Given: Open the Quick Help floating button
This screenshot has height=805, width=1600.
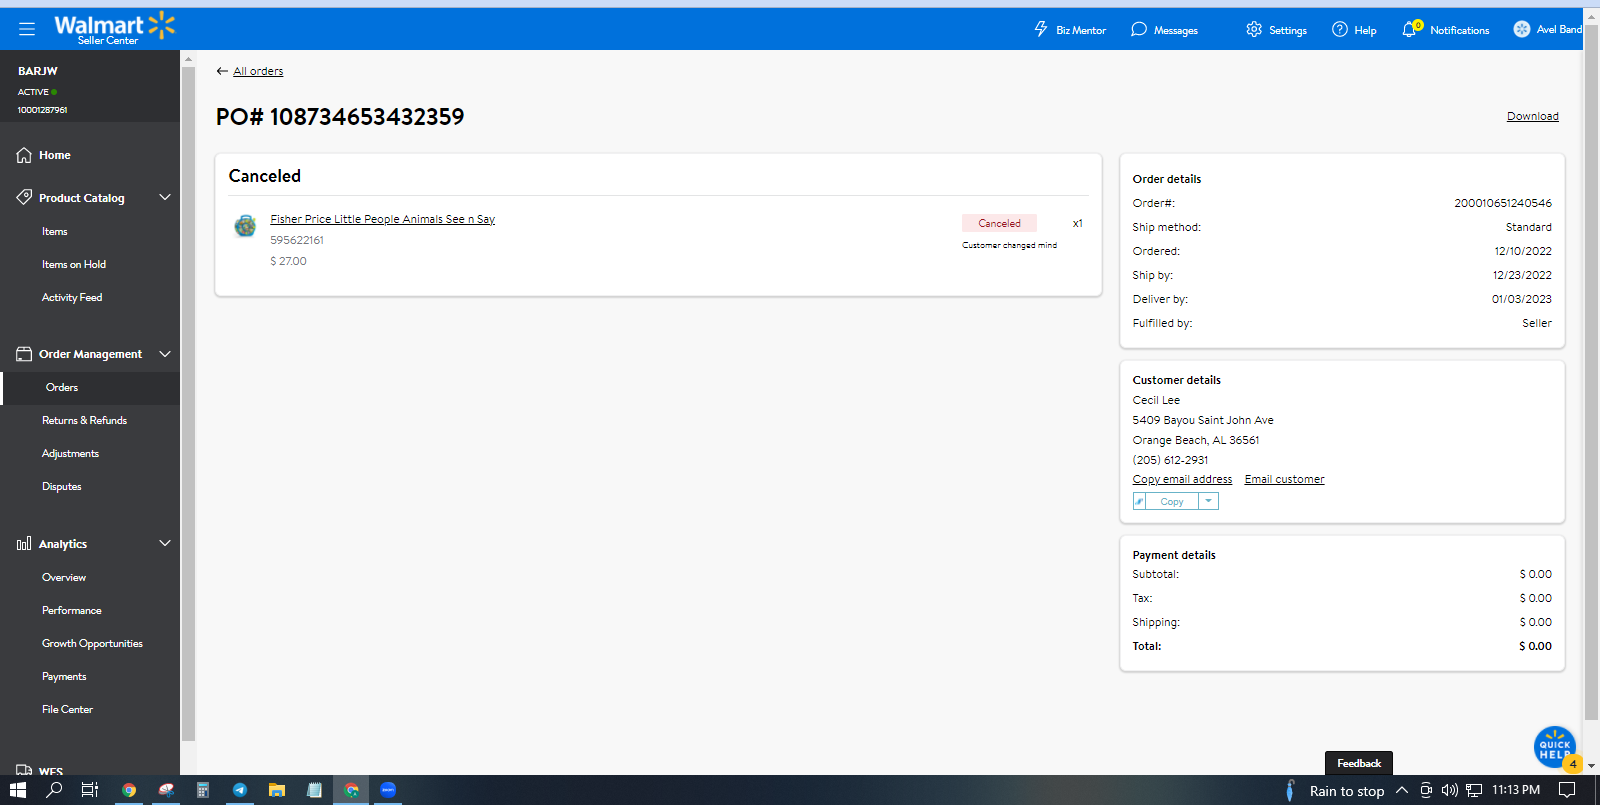Looking at the screenshot, I should pos(1555,747).
